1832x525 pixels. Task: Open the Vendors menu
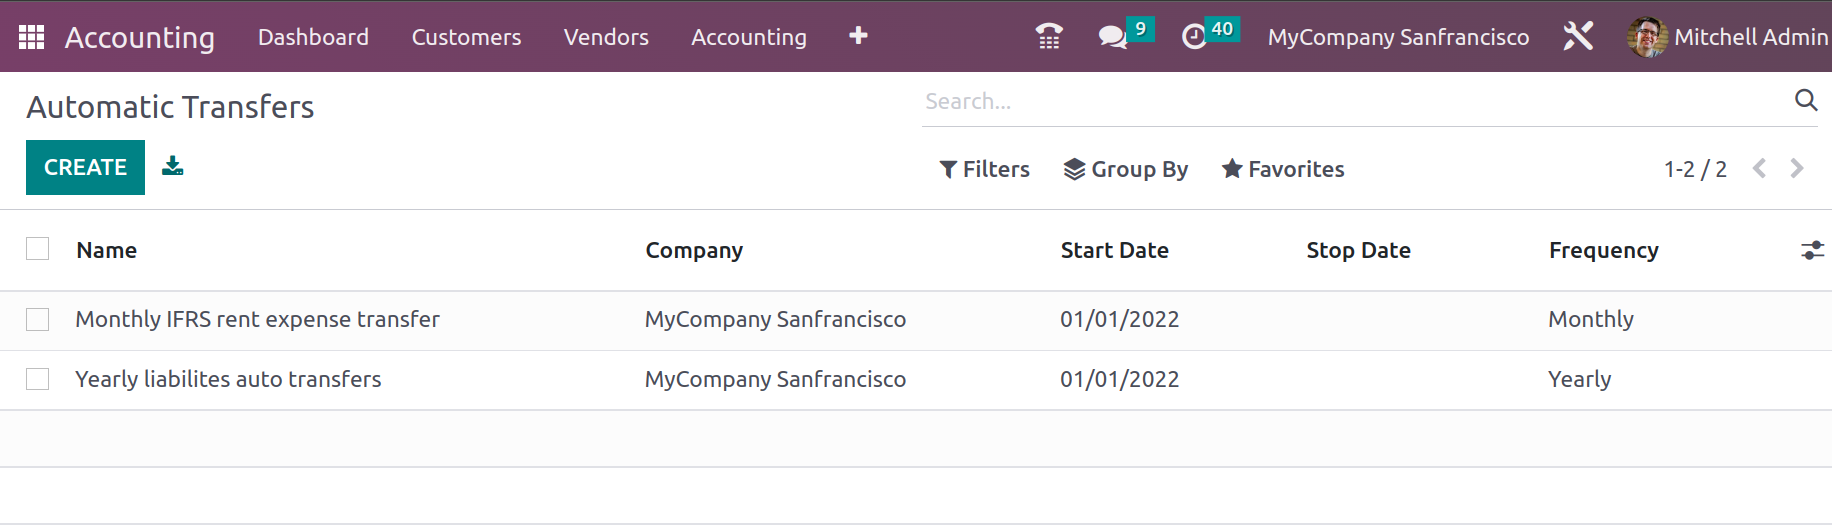pyautogui.click(x=606, y=37)
